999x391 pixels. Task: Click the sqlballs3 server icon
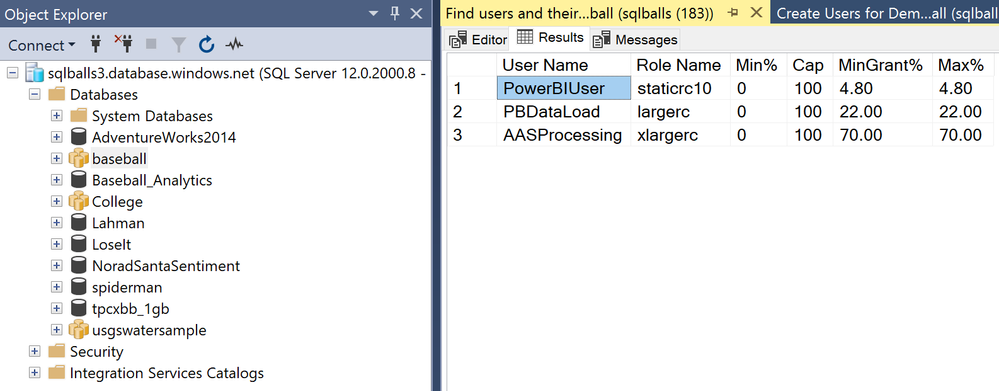coord(34,73)
